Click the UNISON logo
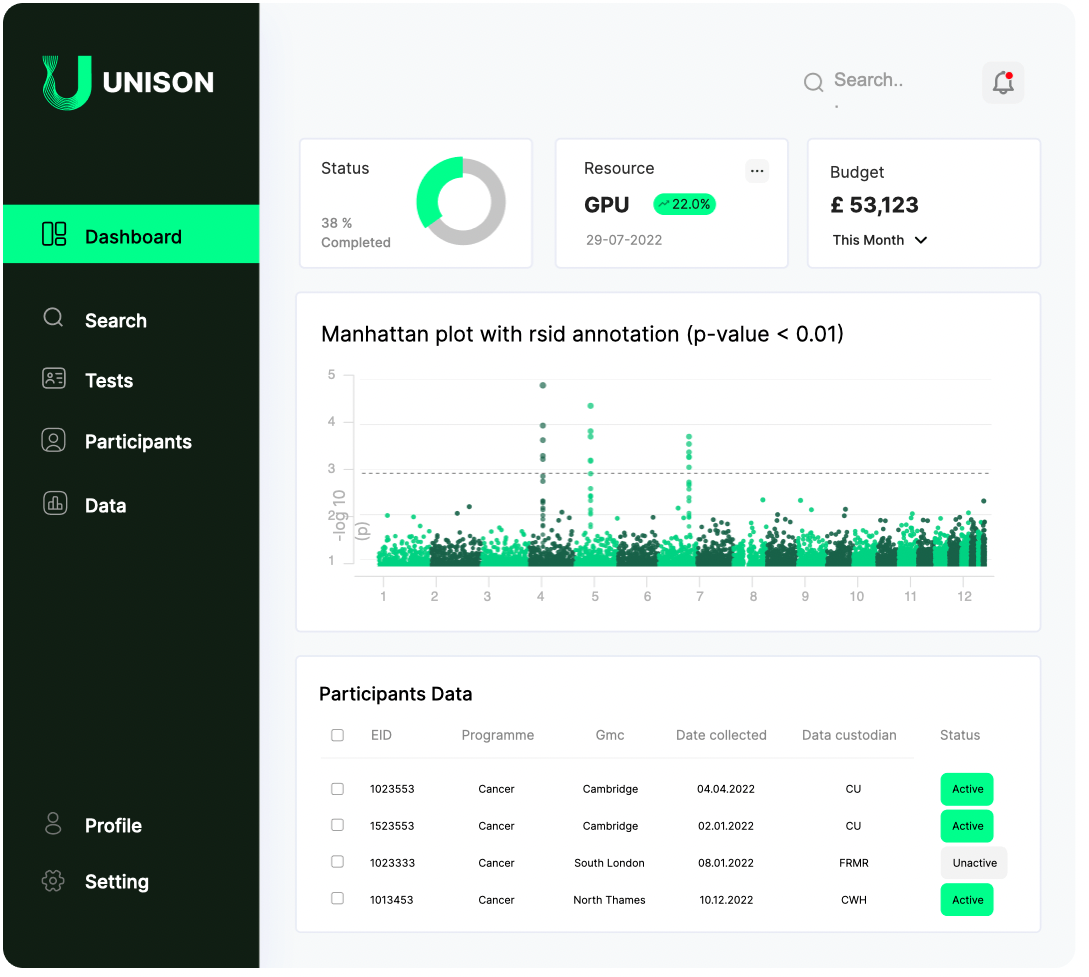 point(128,82)
